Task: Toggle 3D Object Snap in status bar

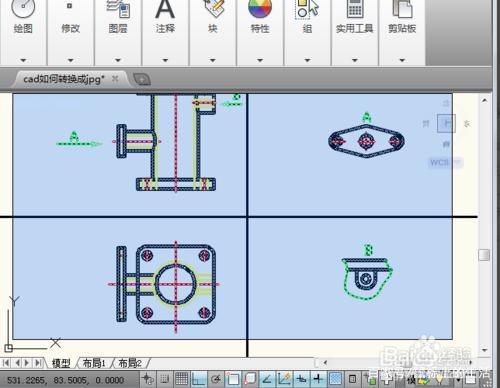Action: (x=250, y=379)
